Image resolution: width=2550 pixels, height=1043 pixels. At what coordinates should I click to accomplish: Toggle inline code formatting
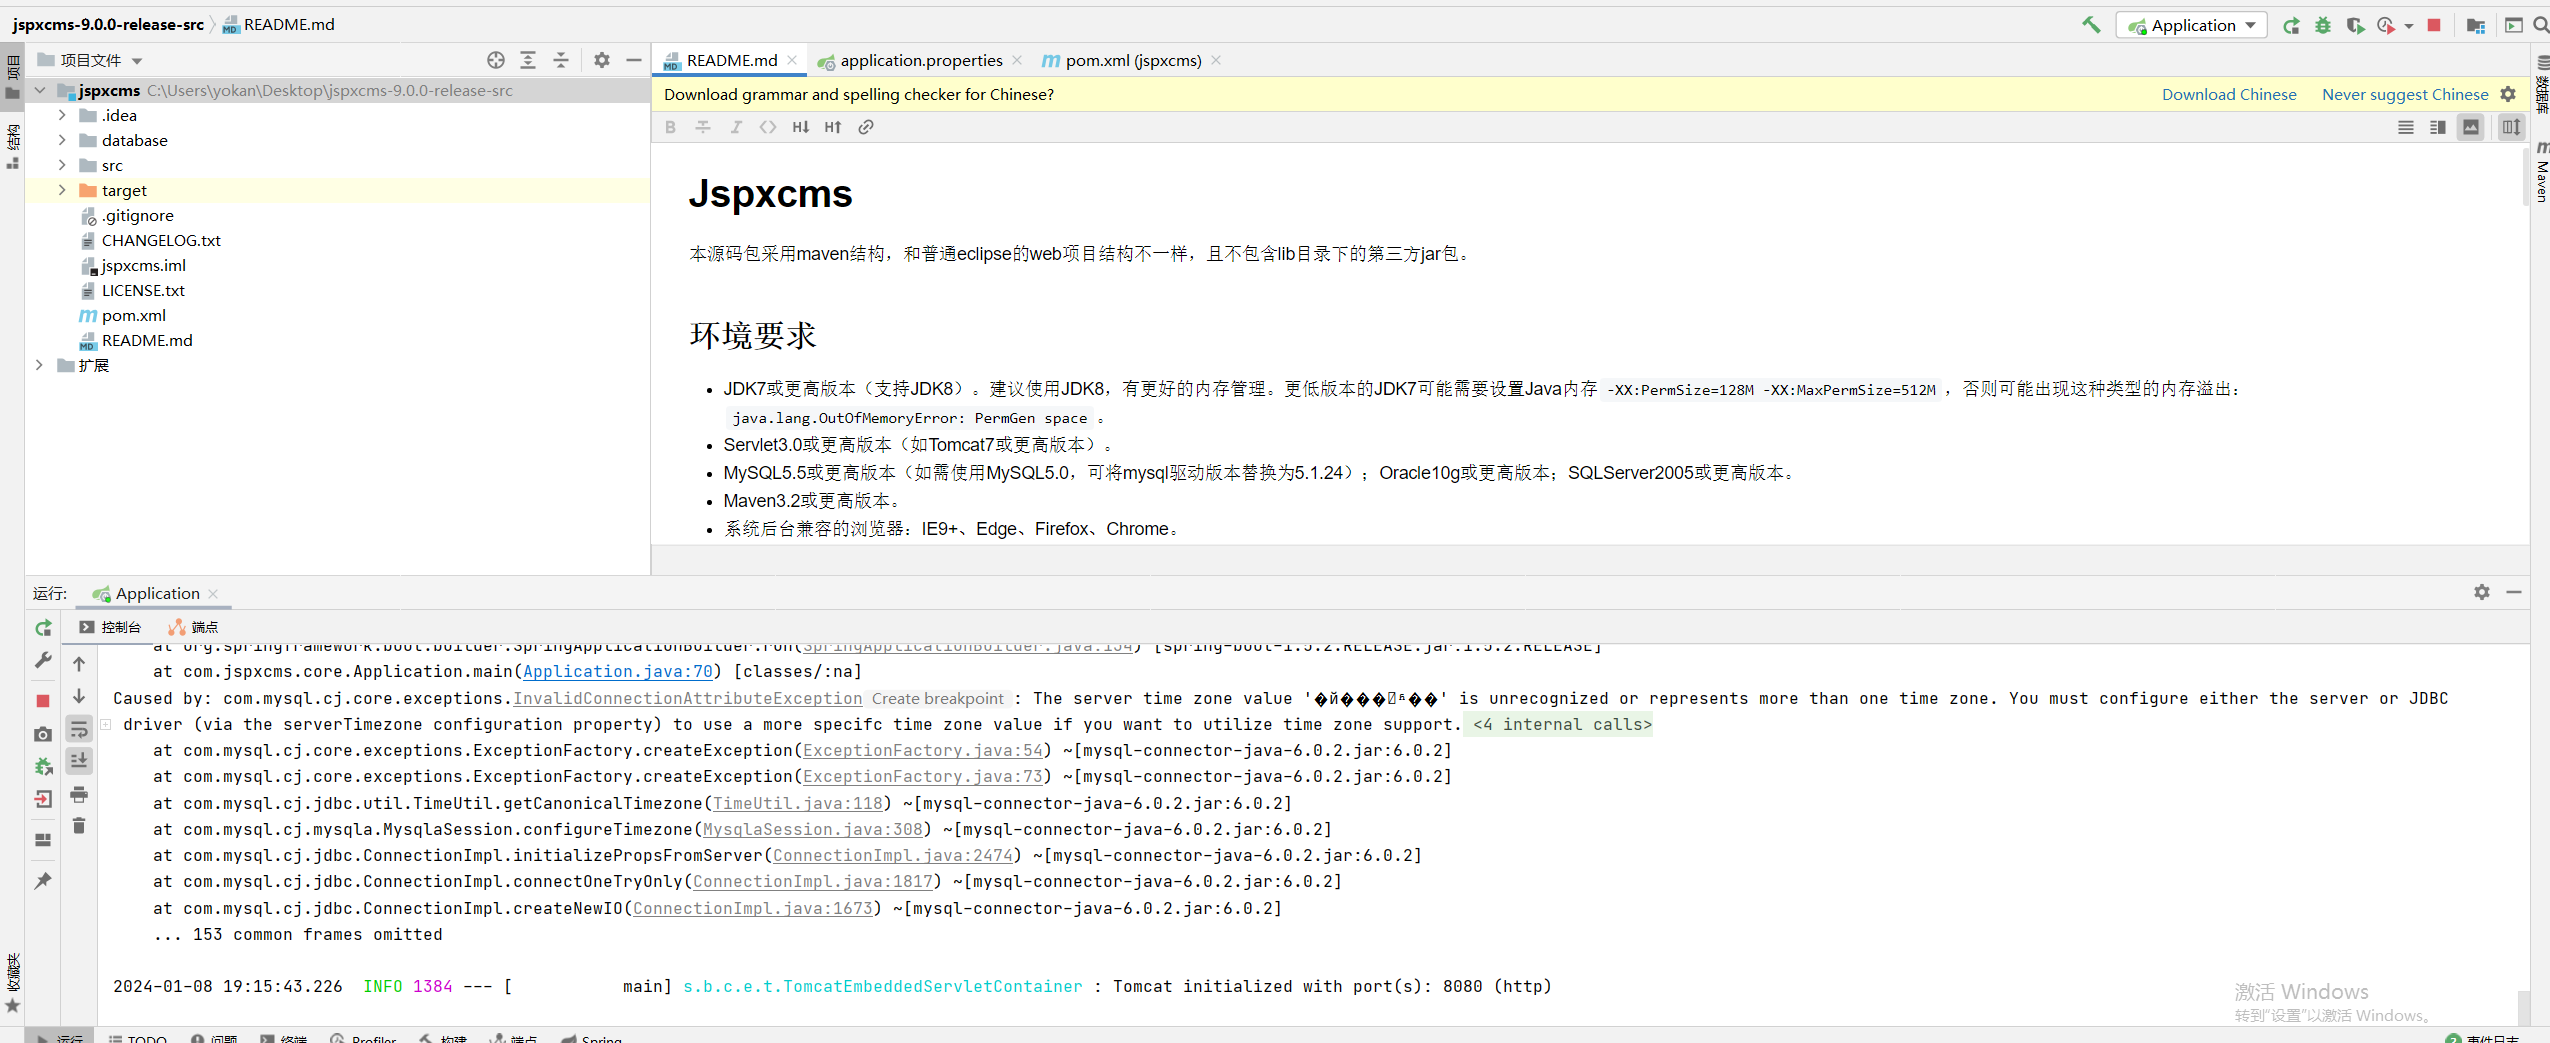coord(768,127)
